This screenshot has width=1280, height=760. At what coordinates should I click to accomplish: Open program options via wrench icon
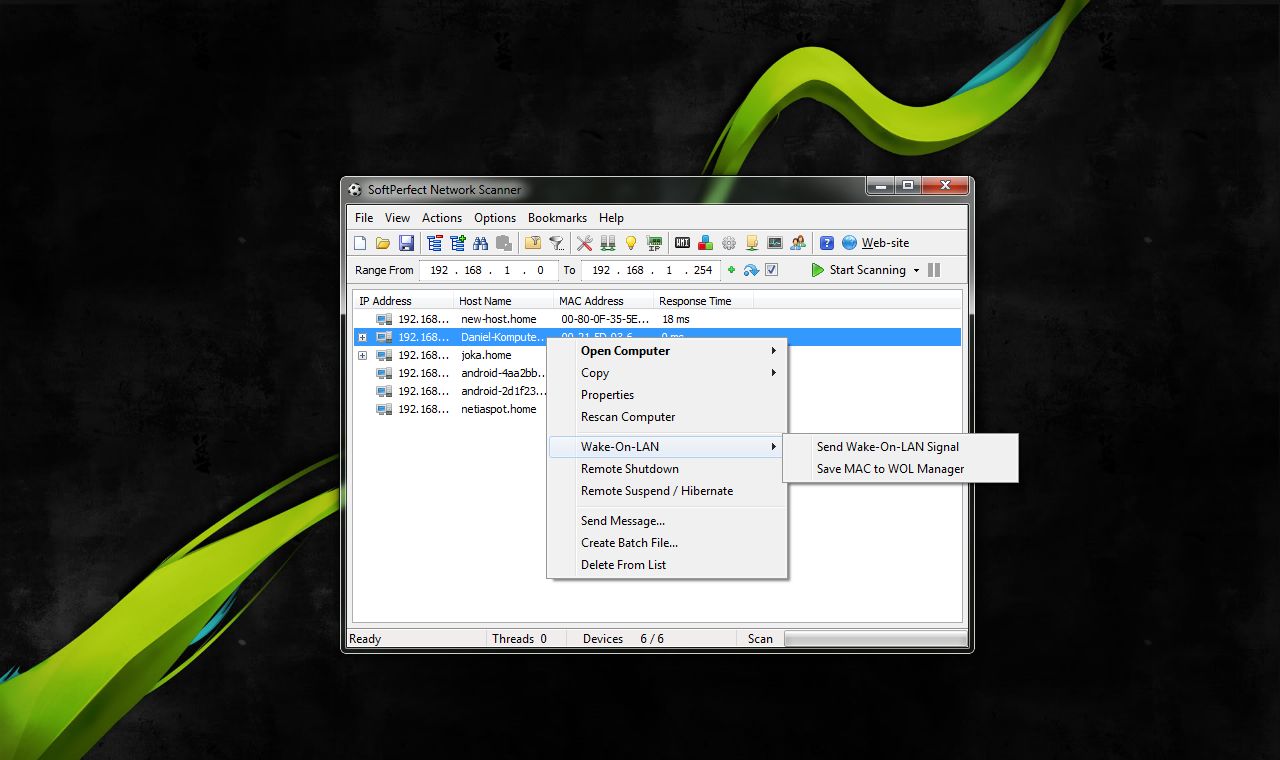tap(584, 243)
